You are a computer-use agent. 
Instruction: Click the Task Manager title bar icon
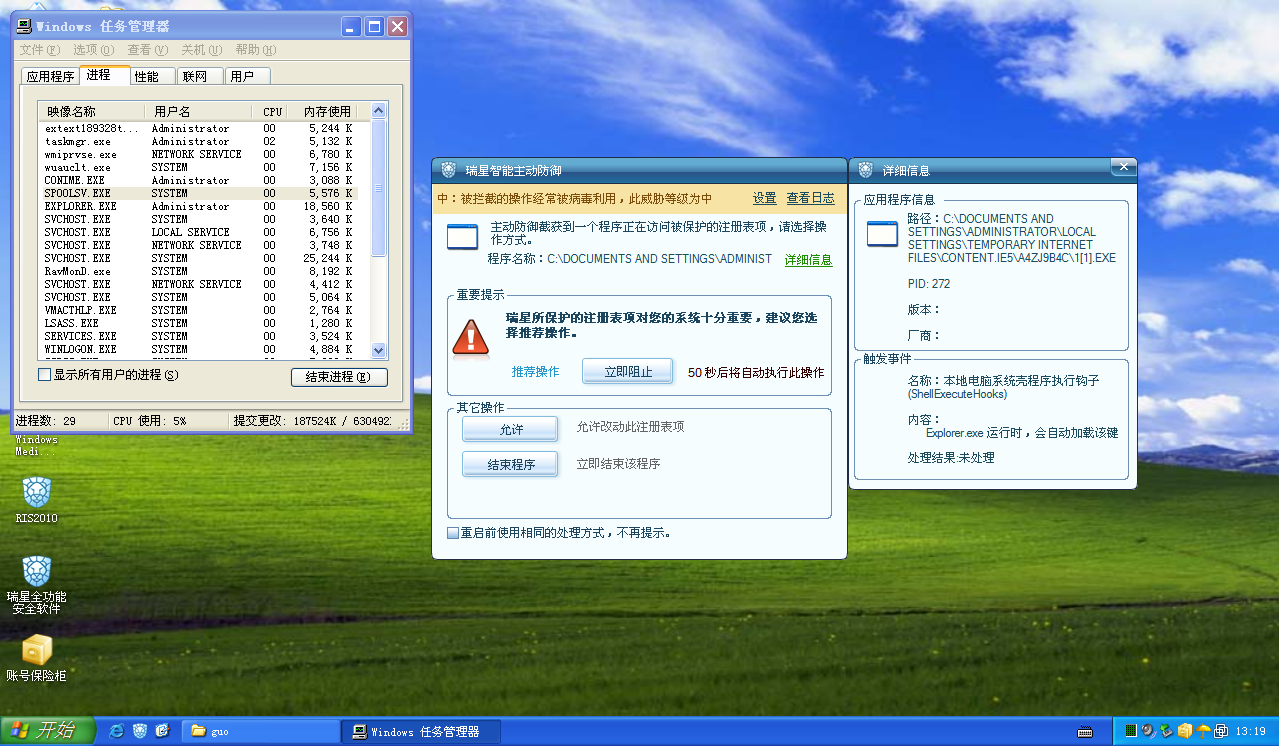pos(24,27)
